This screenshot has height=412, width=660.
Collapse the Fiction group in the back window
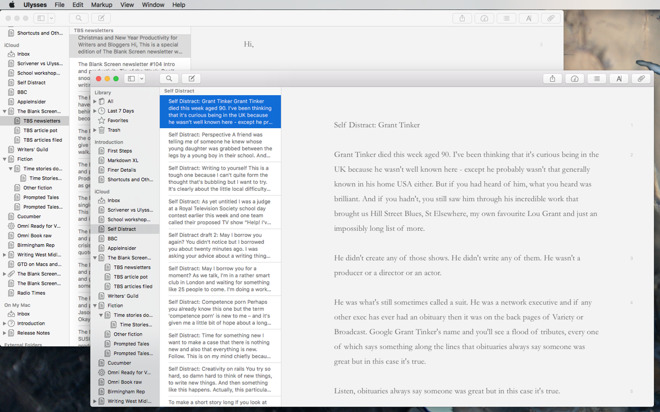(x=5, y=159)
